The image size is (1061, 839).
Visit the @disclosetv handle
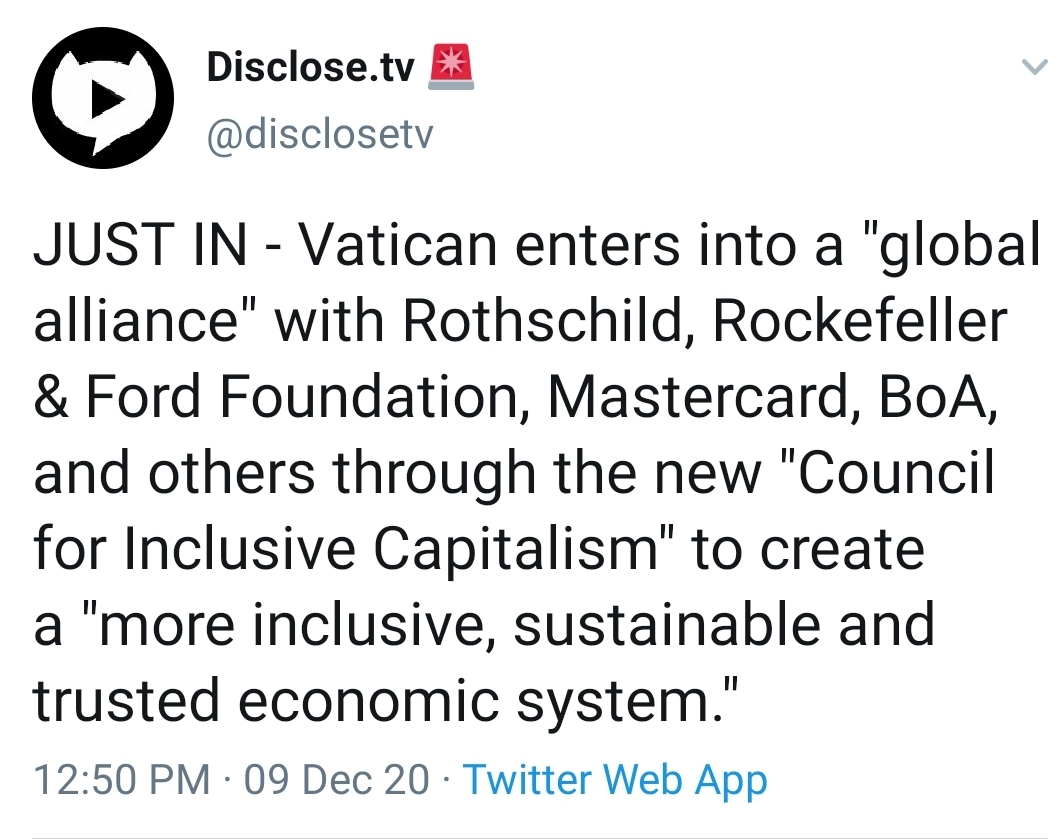point(319,134)
